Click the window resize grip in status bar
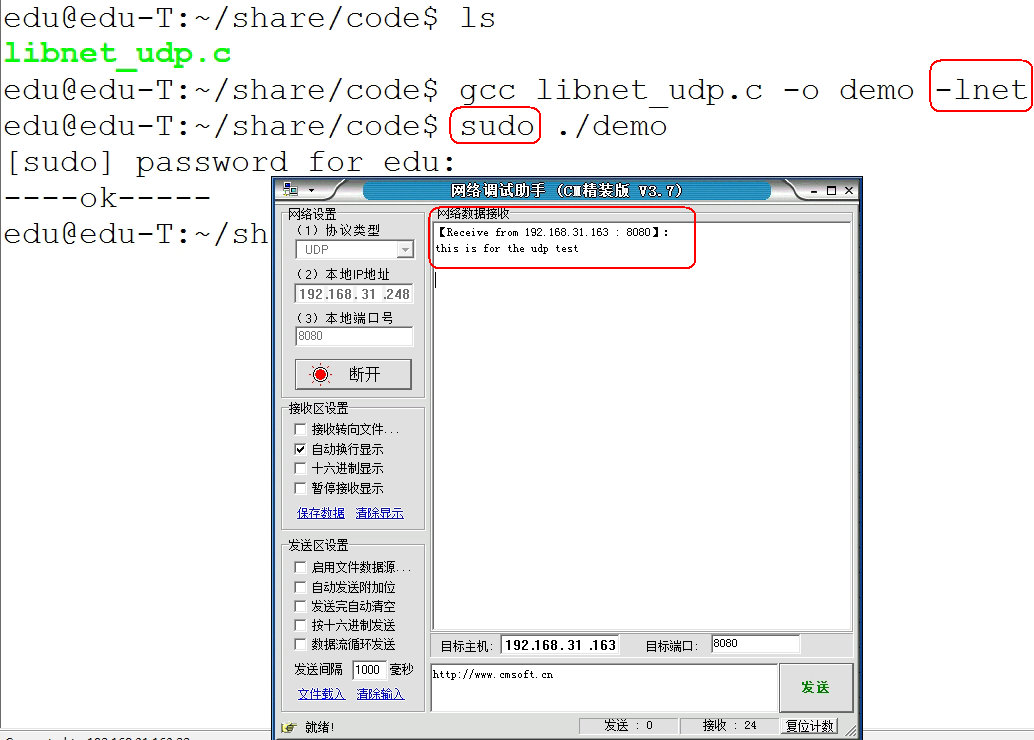The height and width of the screenshot is (740, 1034). tap(850, 729)
